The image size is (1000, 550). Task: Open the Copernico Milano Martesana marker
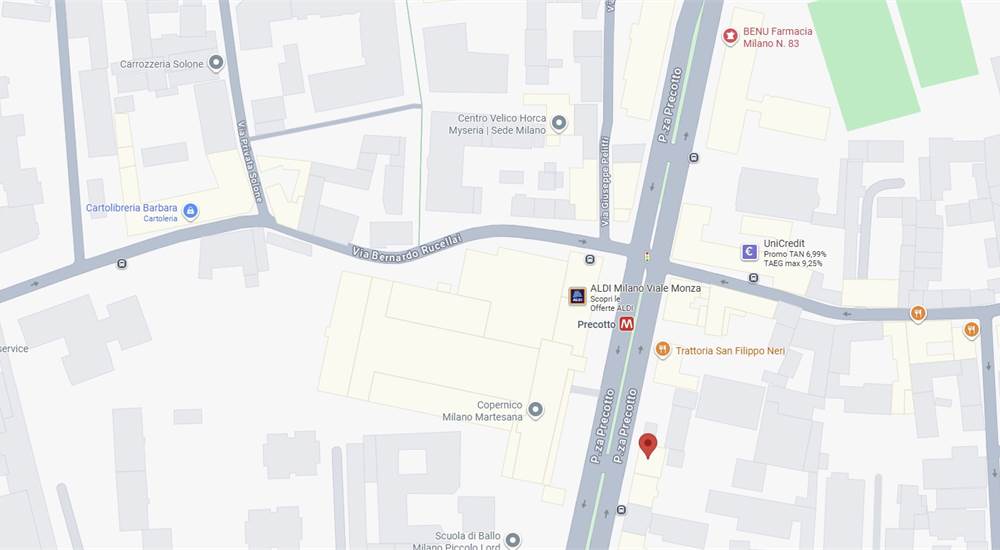pos(536,410)
